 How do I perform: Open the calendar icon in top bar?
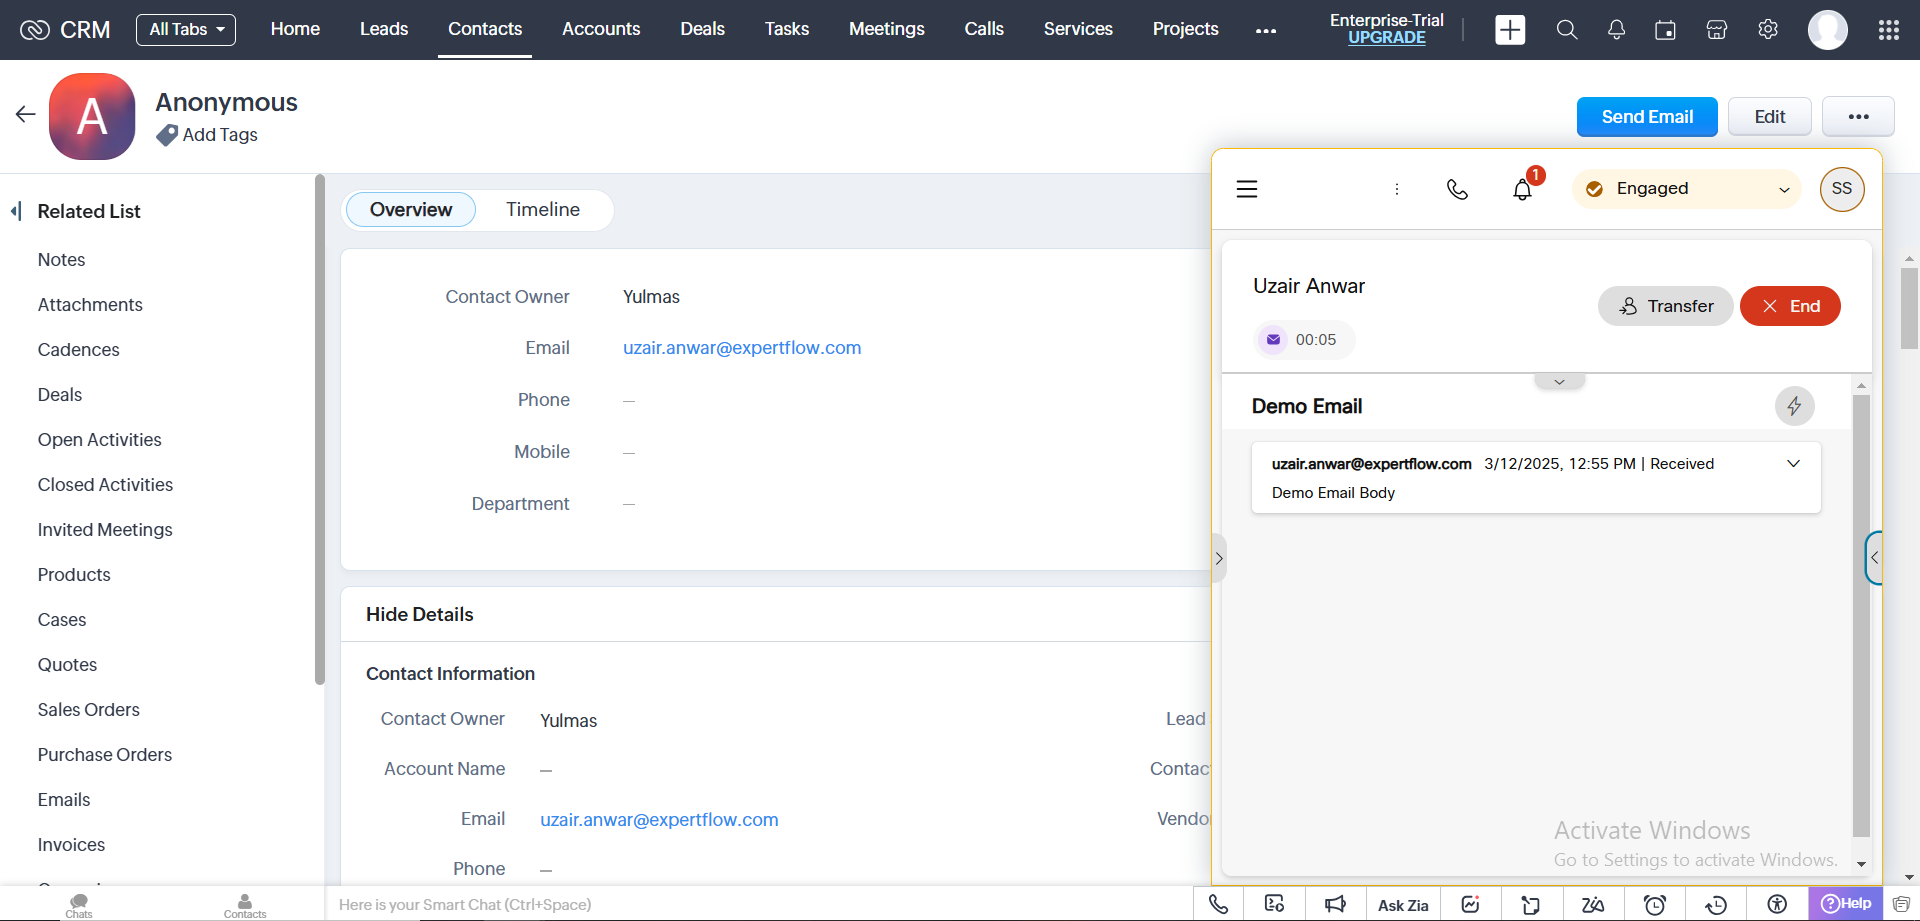tap(1665, 30)
